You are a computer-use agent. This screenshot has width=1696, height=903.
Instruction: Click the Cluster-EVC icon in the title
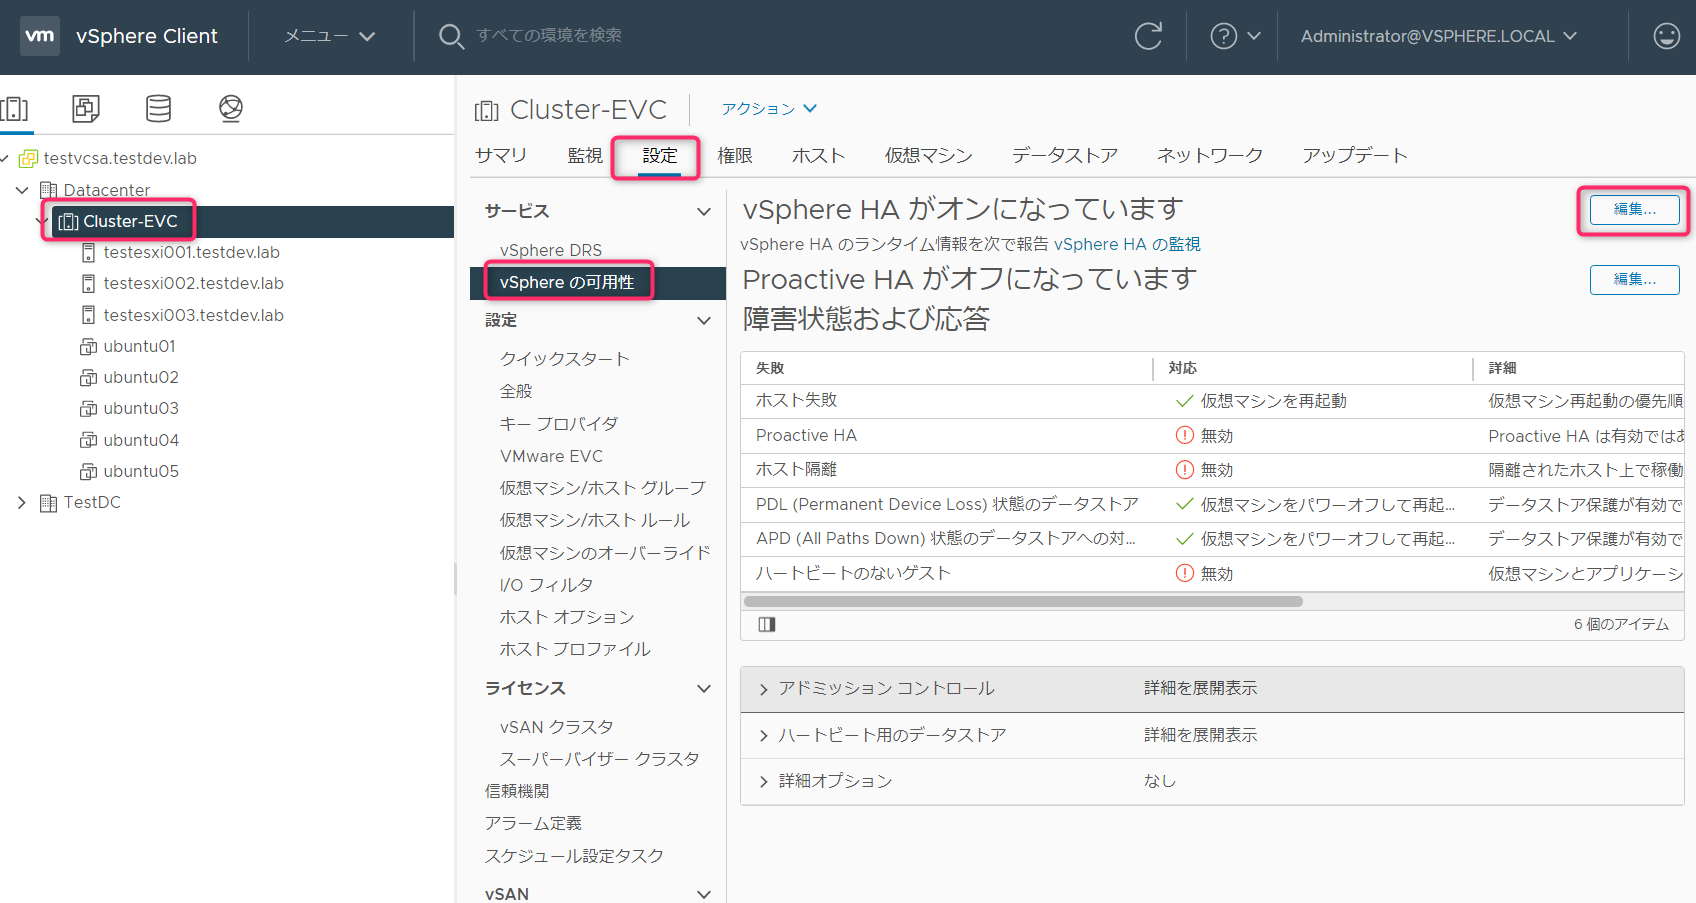pyautogui.click(x=487, y=110)
